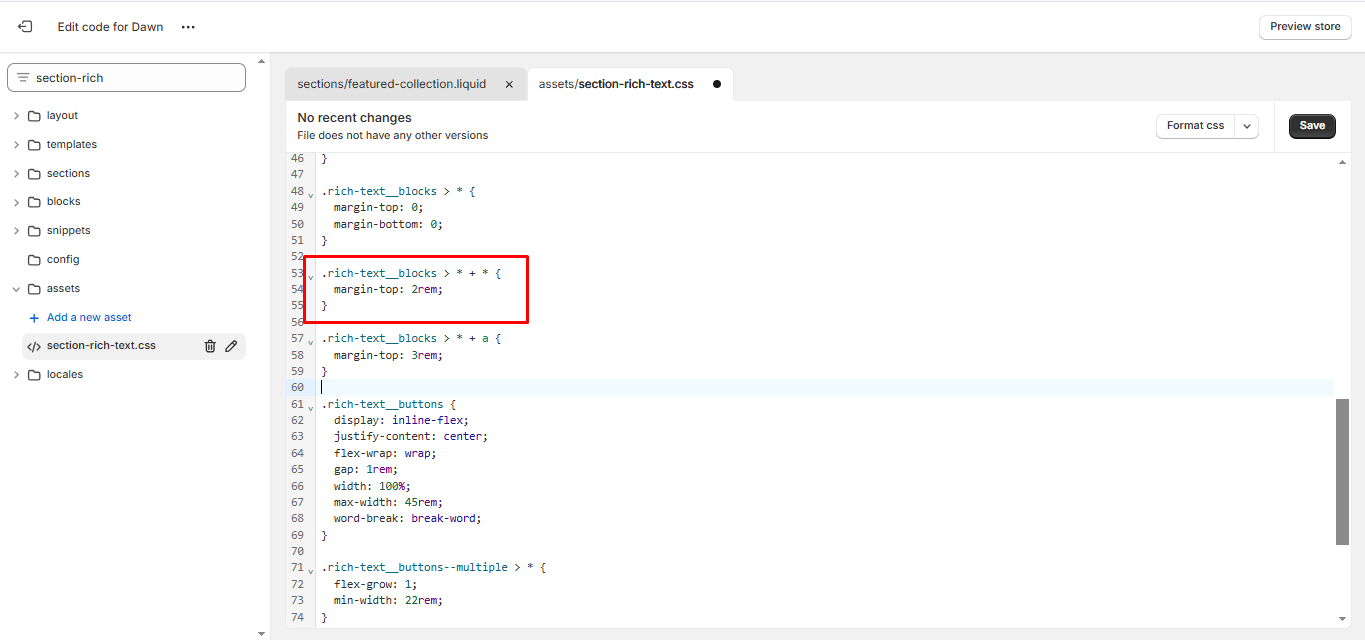This screenshot has width=1365, height=640.
Task: Expand the locales folder
Action: coord(16,375)
